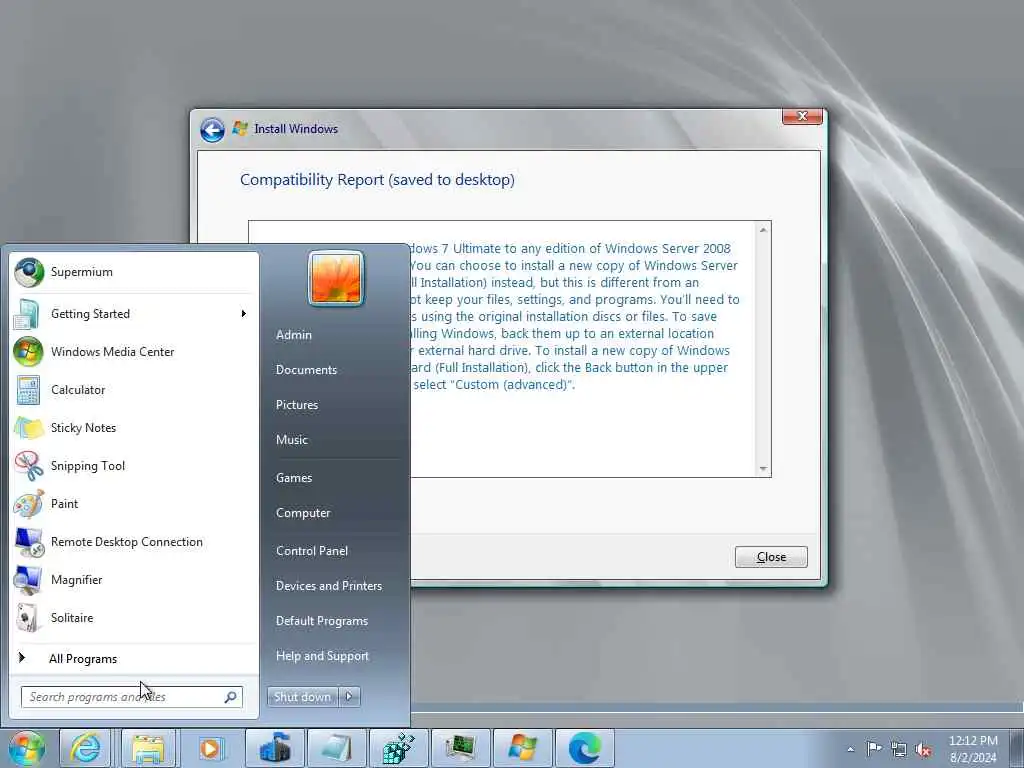Open Music library link
The width and height of the screenshot is (1024, 768).
(292, 440)
